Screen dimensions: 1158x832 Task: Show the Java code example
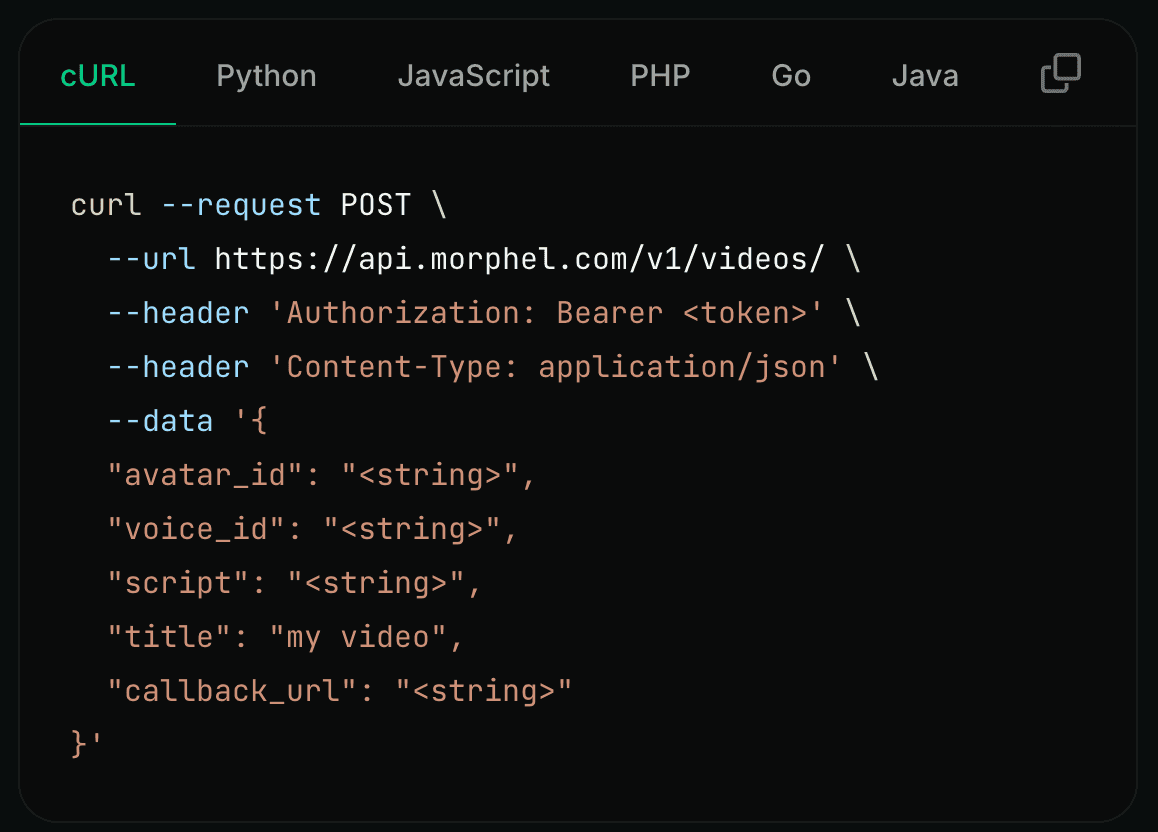click(x=925, y=76)
